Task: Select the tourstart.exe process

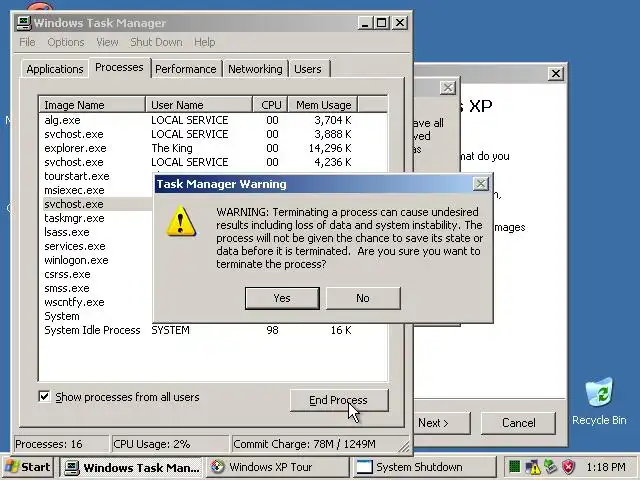Action: (x=77, y=176)
